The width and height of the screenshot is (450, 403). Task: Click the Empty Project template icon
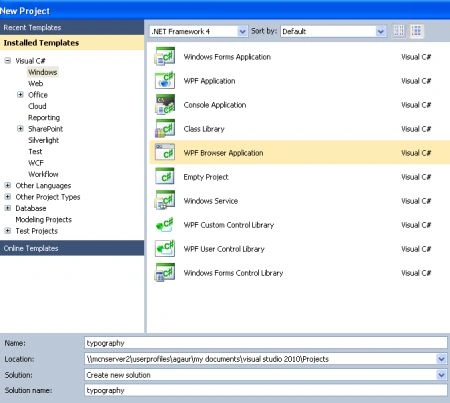coord(165,177)
